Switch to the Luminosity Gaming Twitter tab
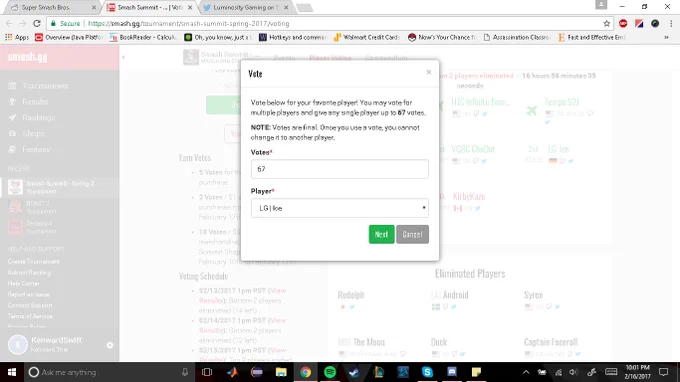Image resolution: width=680 pixels, height=382 pixels. point(245,7)
